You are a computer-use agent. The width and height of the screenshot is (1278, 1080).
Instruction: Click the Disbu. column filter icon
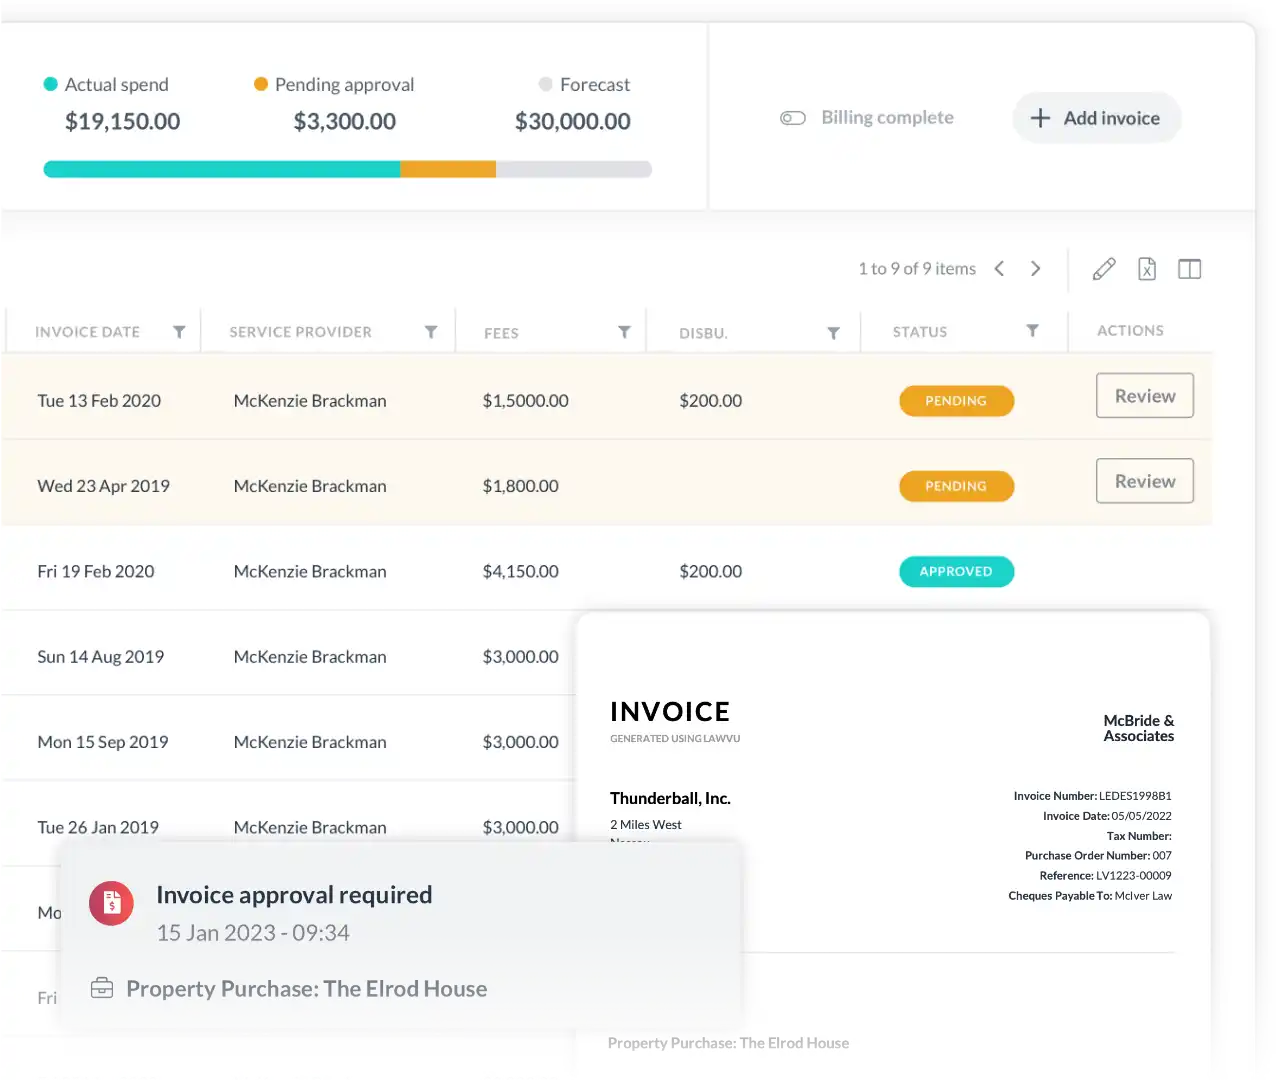click(x=833, y=333)
